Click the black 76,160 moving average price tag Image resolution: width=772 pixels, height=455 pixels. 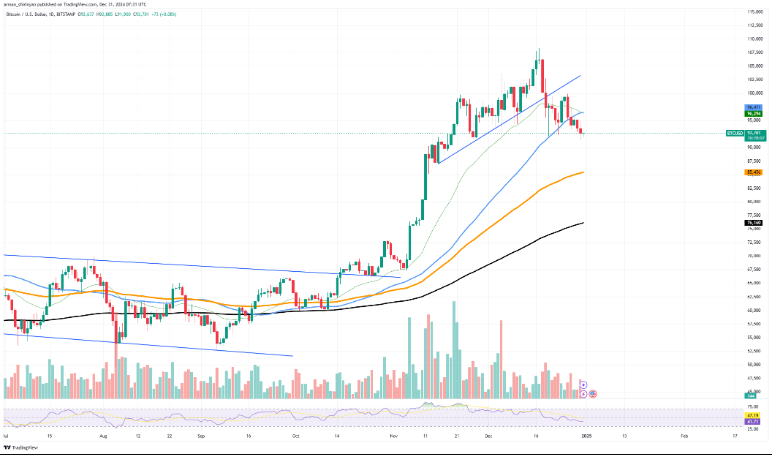(754, 223)
